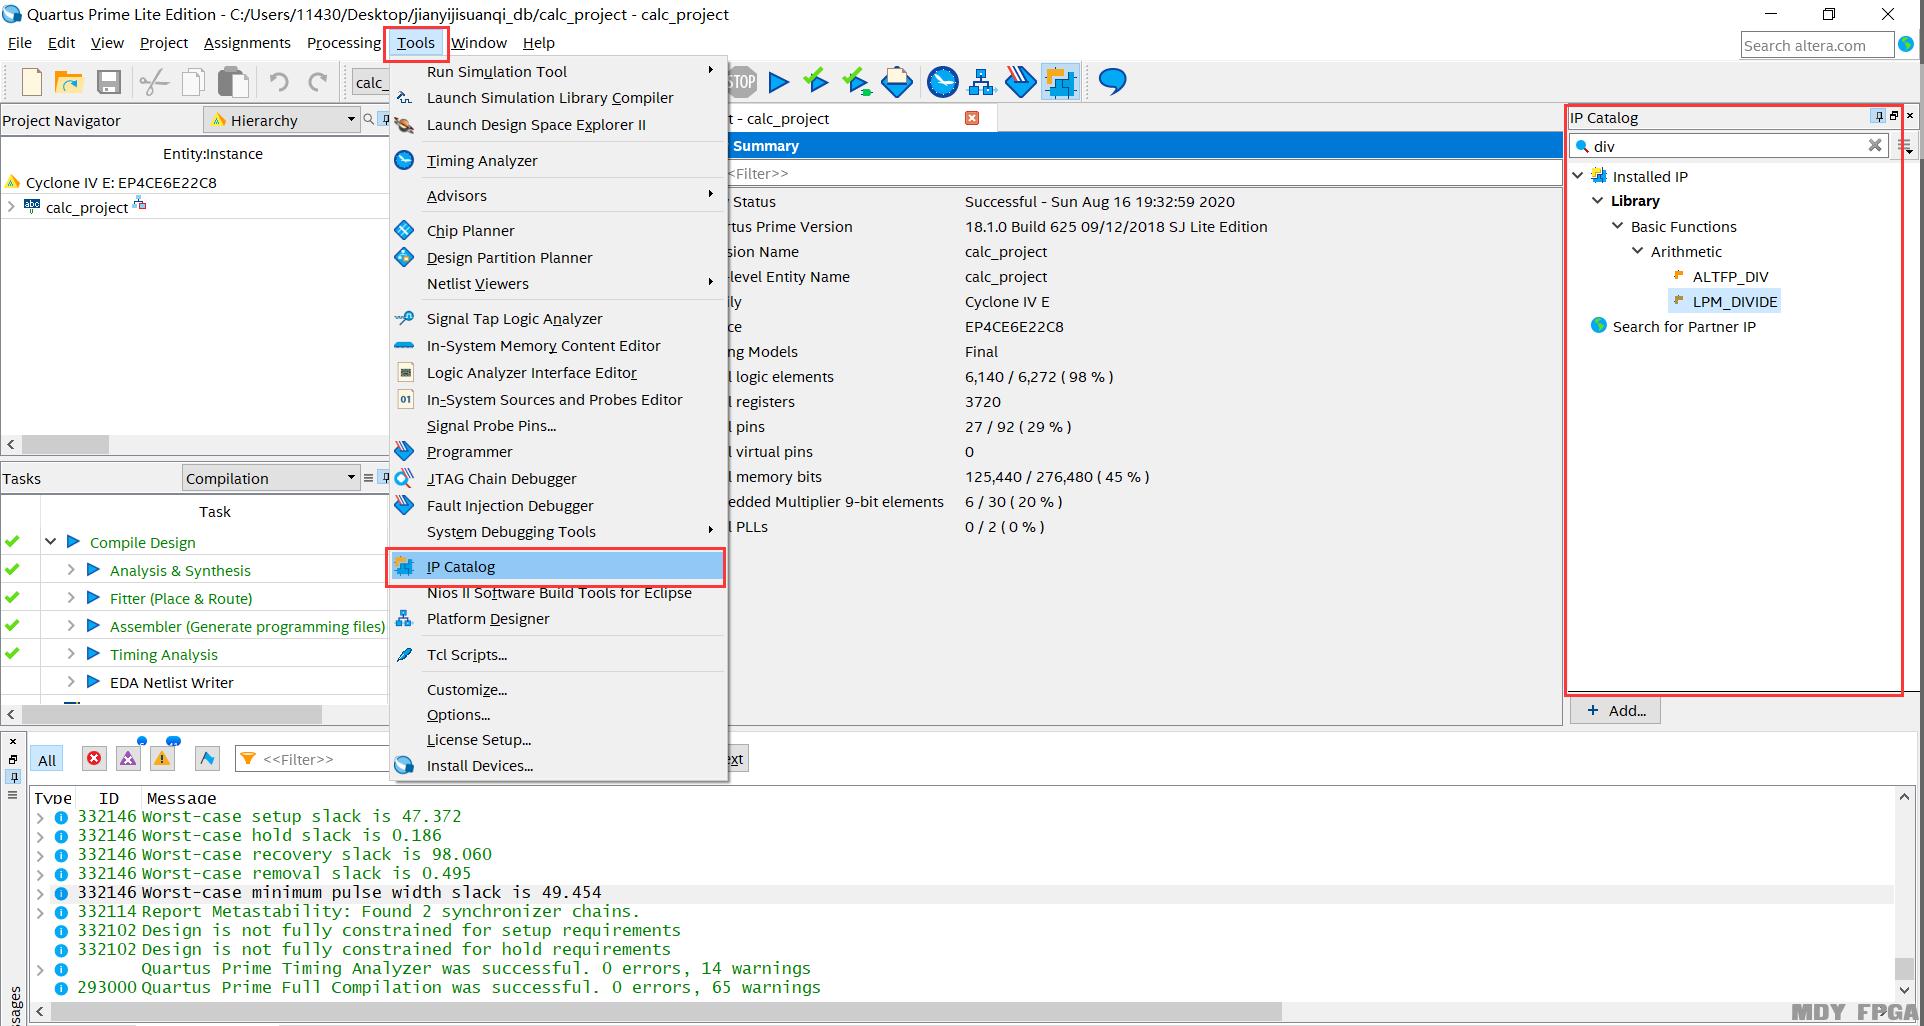Filter messages by error red X icon
The image size is (1924, 1026).
pos(94,759)
